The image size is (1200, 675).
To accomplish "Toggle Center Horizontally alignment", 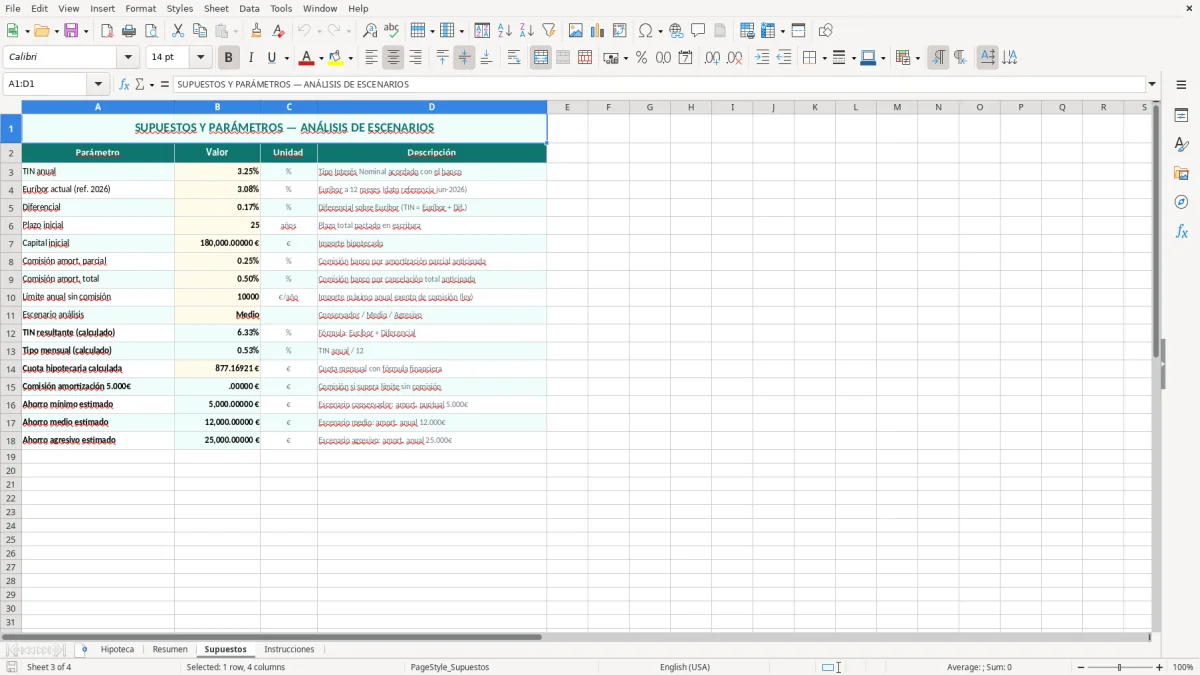I will click(x=394, y=58).
